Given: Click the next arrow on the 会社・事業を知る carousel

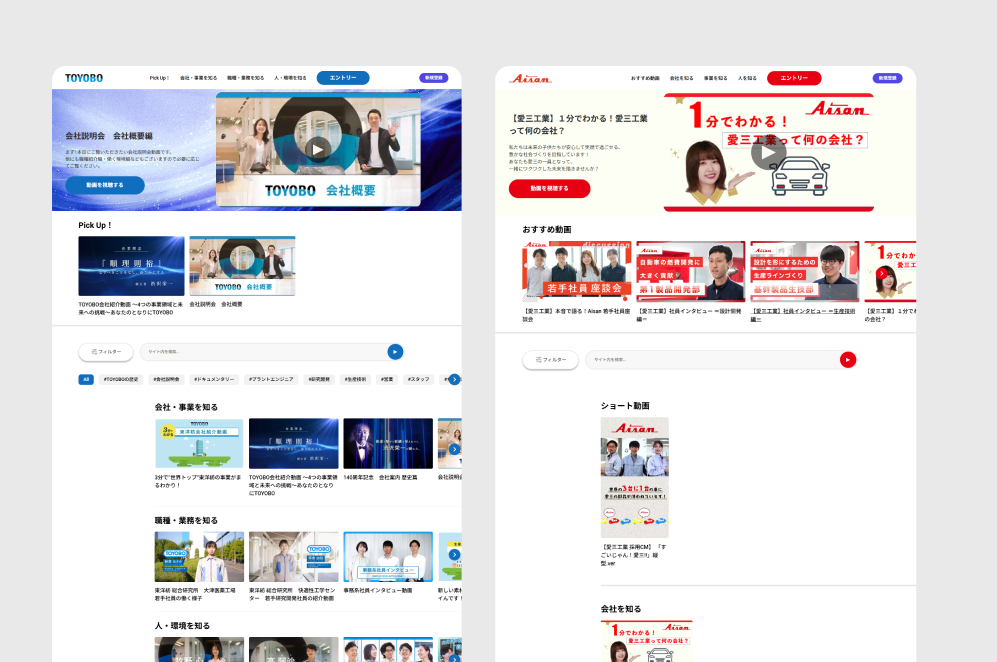Looking at the screenshot, I should [454, 449].
